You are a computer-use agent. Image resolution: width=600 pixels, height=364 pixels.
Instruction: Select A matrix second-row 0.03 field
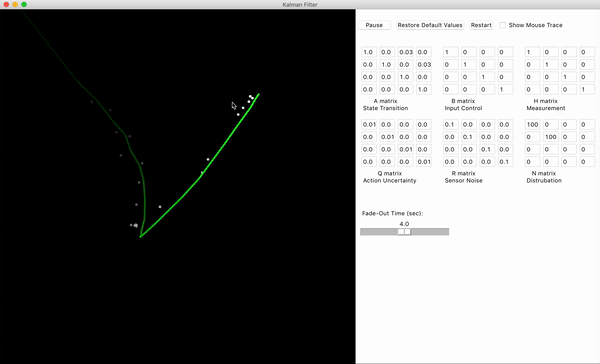[x=424, y=64]
